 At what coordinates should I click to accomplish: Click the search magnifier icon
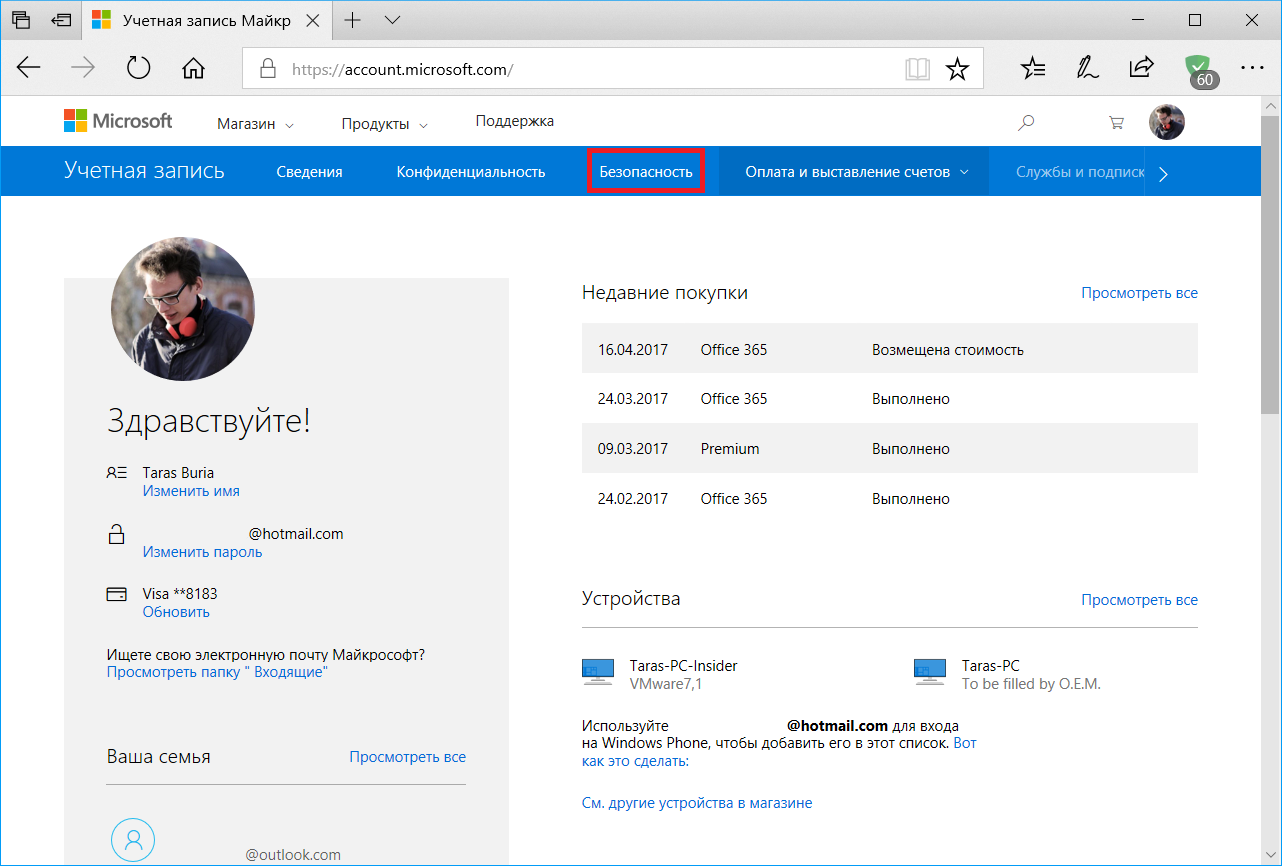1026,123
